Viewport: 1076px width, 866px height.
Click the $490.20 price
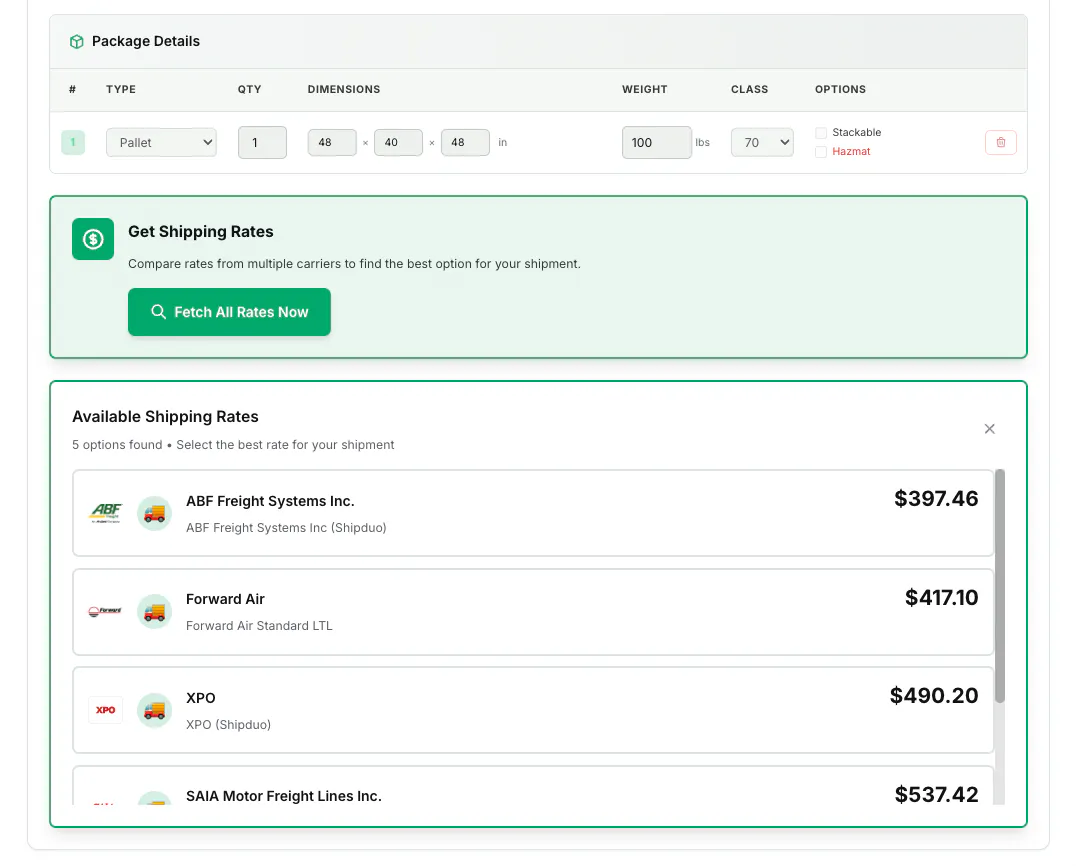[934, 696]
